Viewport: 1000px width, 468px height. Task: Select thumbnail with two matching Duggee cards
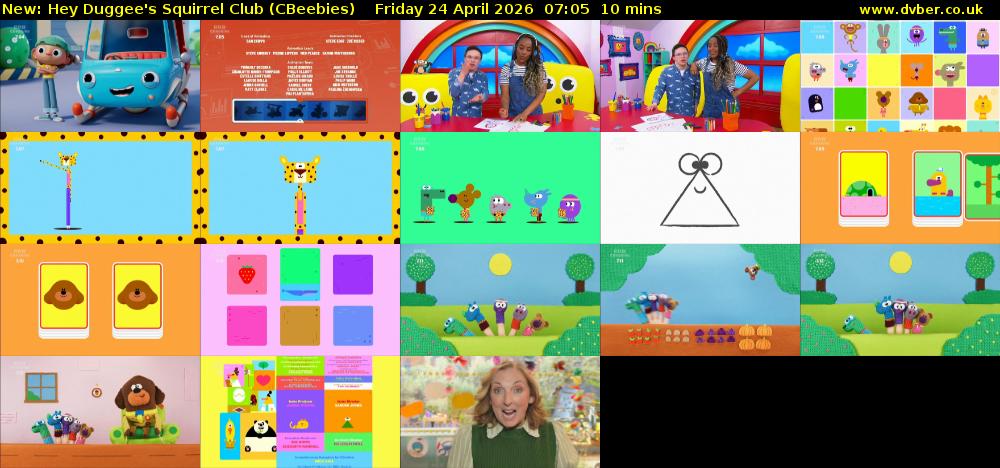tap(100, 300)
